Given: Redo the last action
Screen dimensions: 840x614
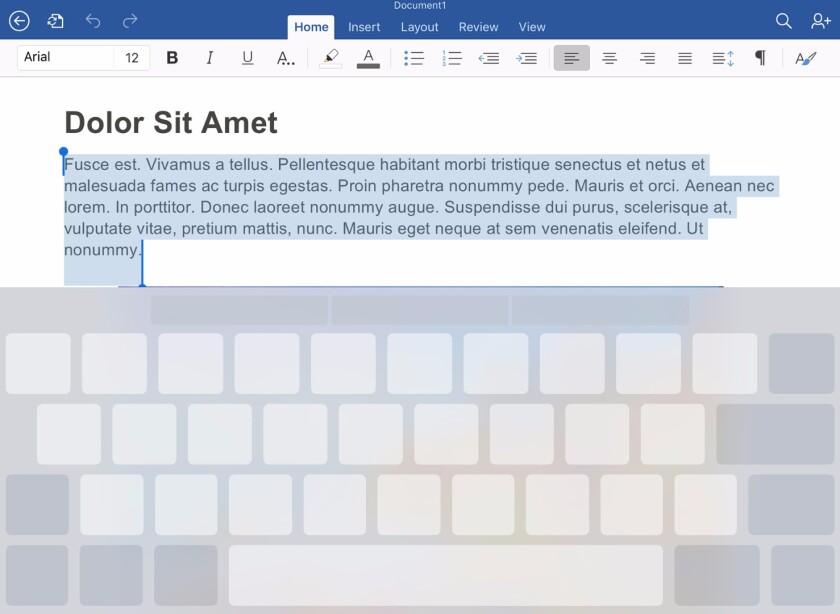Looking at the screenshot, I should click(130, 21).
